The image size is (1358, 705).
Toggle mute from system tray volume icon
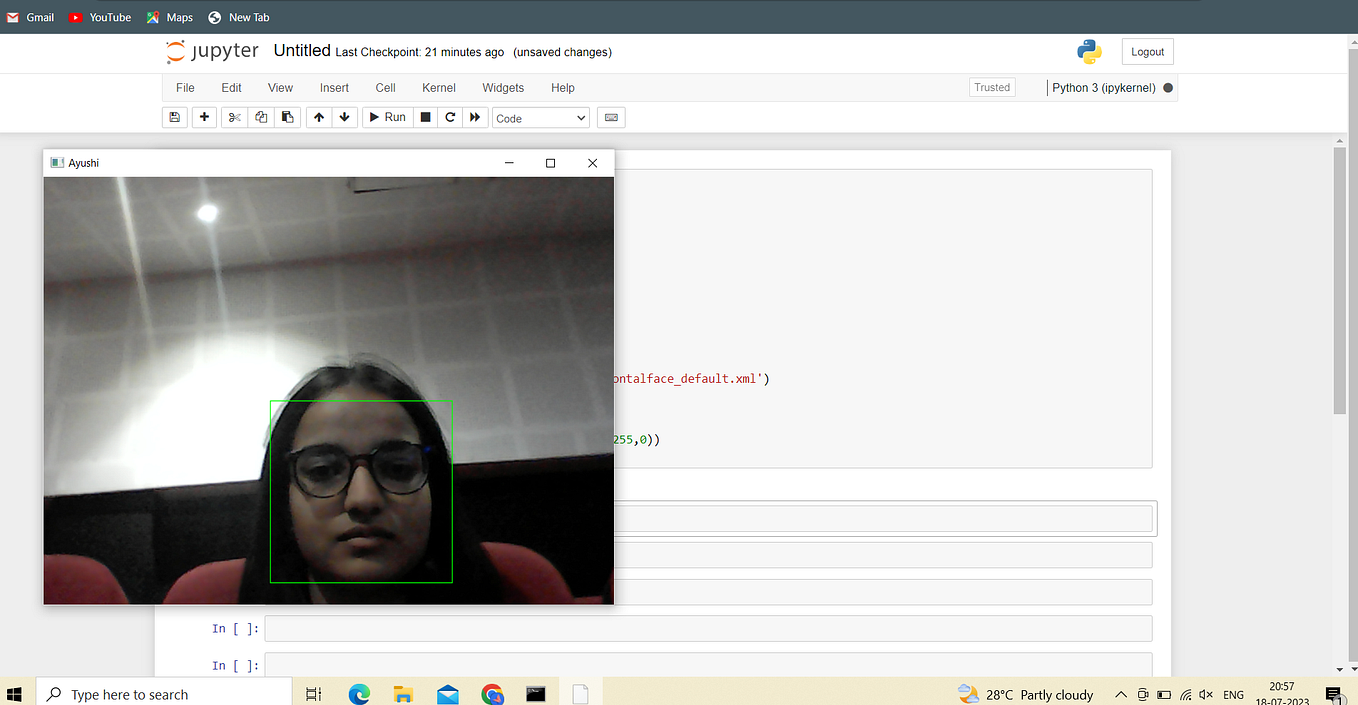click(x=1206, y=694)
